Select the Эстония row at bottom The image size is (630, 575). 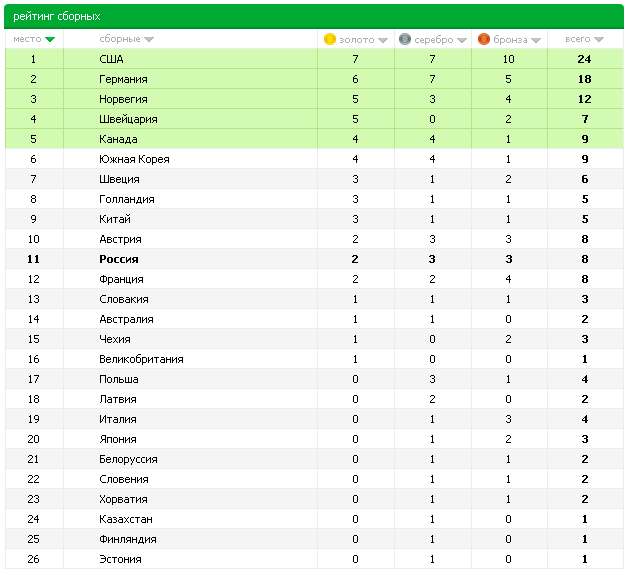click(x=314, y=559)
